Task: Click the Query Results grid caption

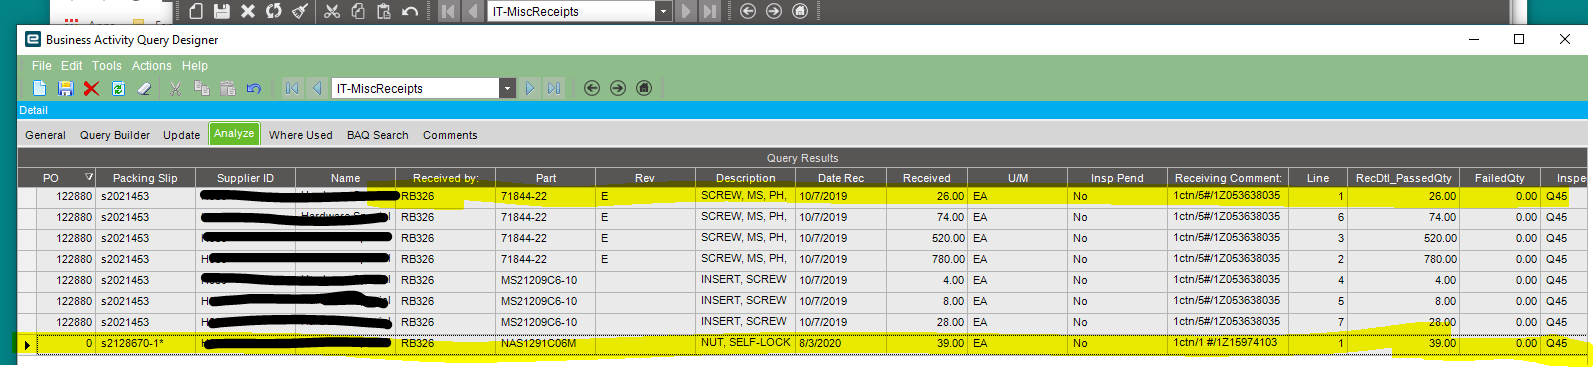Action: [802, 158]
